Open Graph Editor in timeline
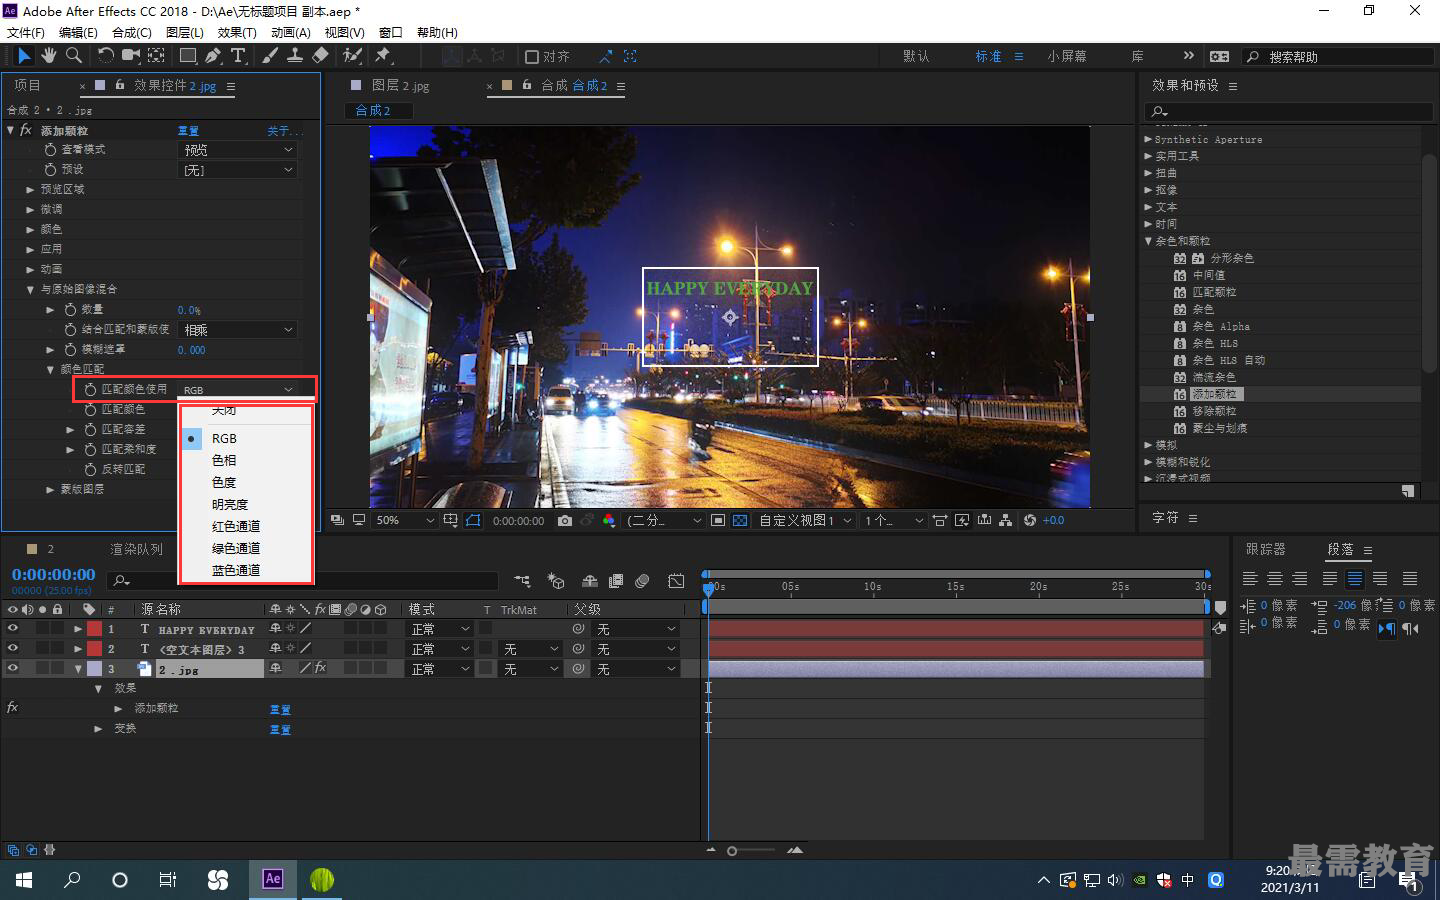The width and height of the screenshot is (1440, 900). 676,581
